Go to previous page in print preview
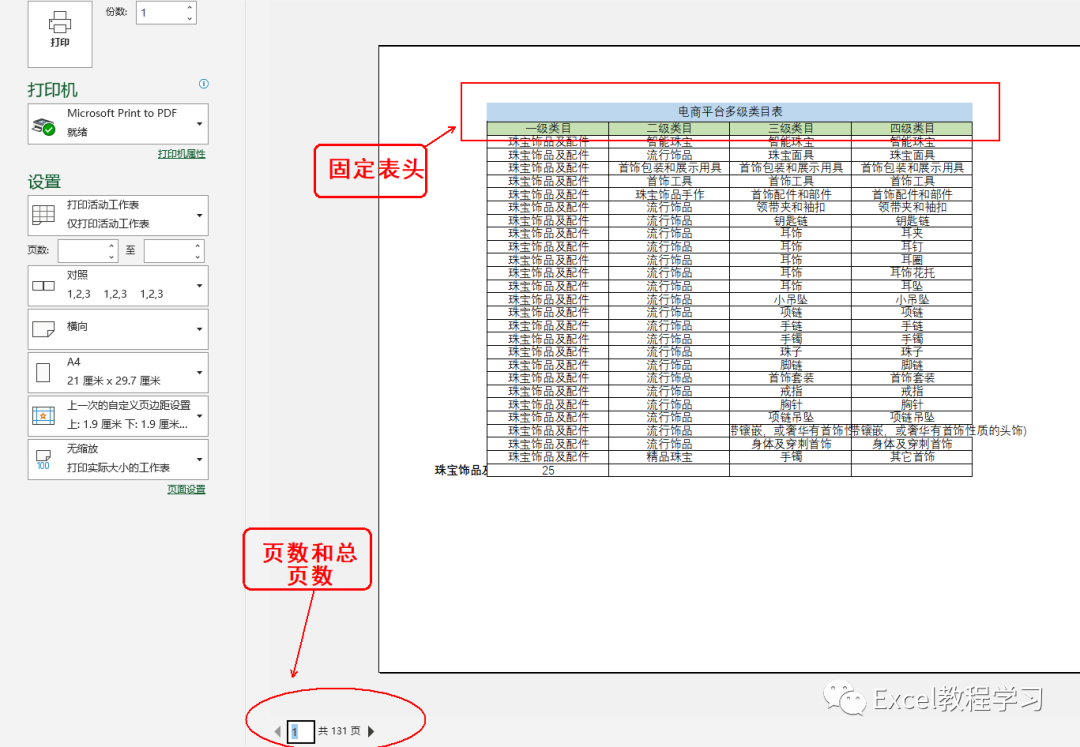The width and height of the screenshot is (1080, 747). 278,731
